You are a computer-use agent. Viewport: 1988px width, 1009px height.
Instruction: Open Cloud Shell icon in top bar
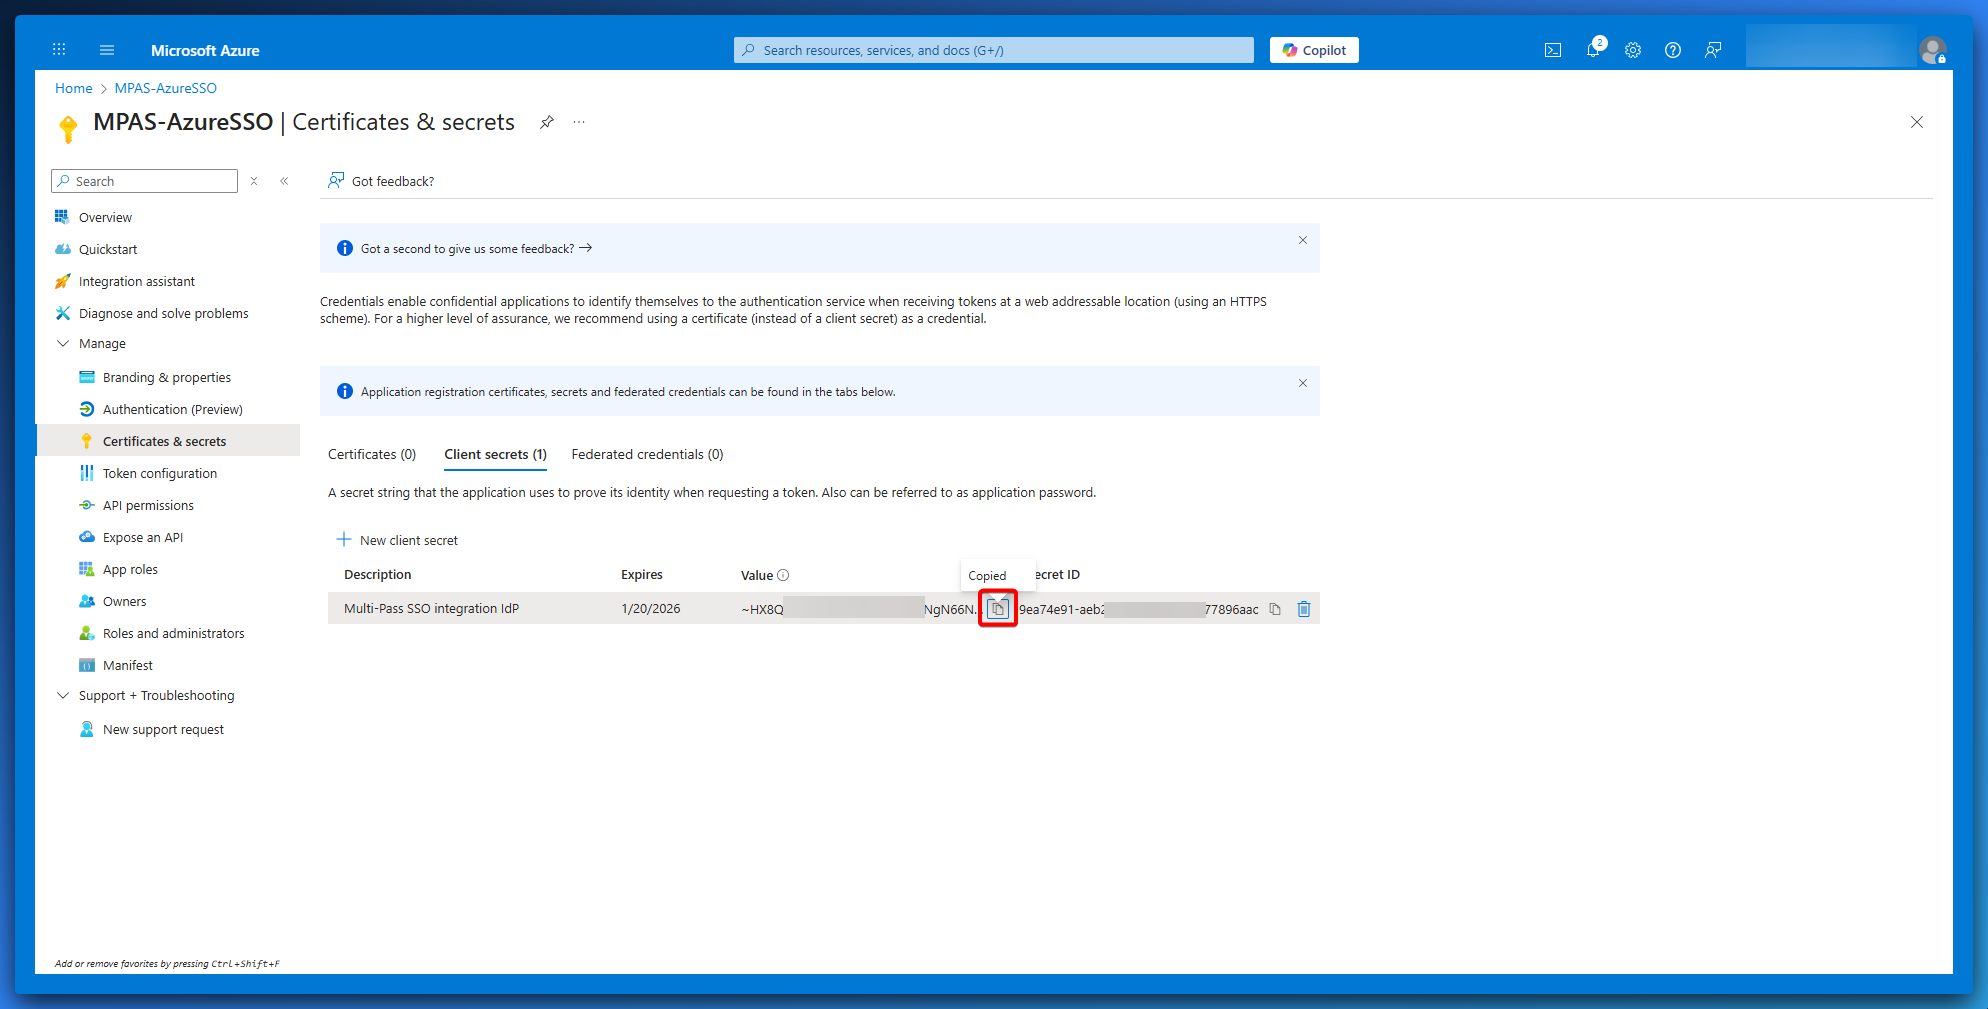click(1553, 50)
